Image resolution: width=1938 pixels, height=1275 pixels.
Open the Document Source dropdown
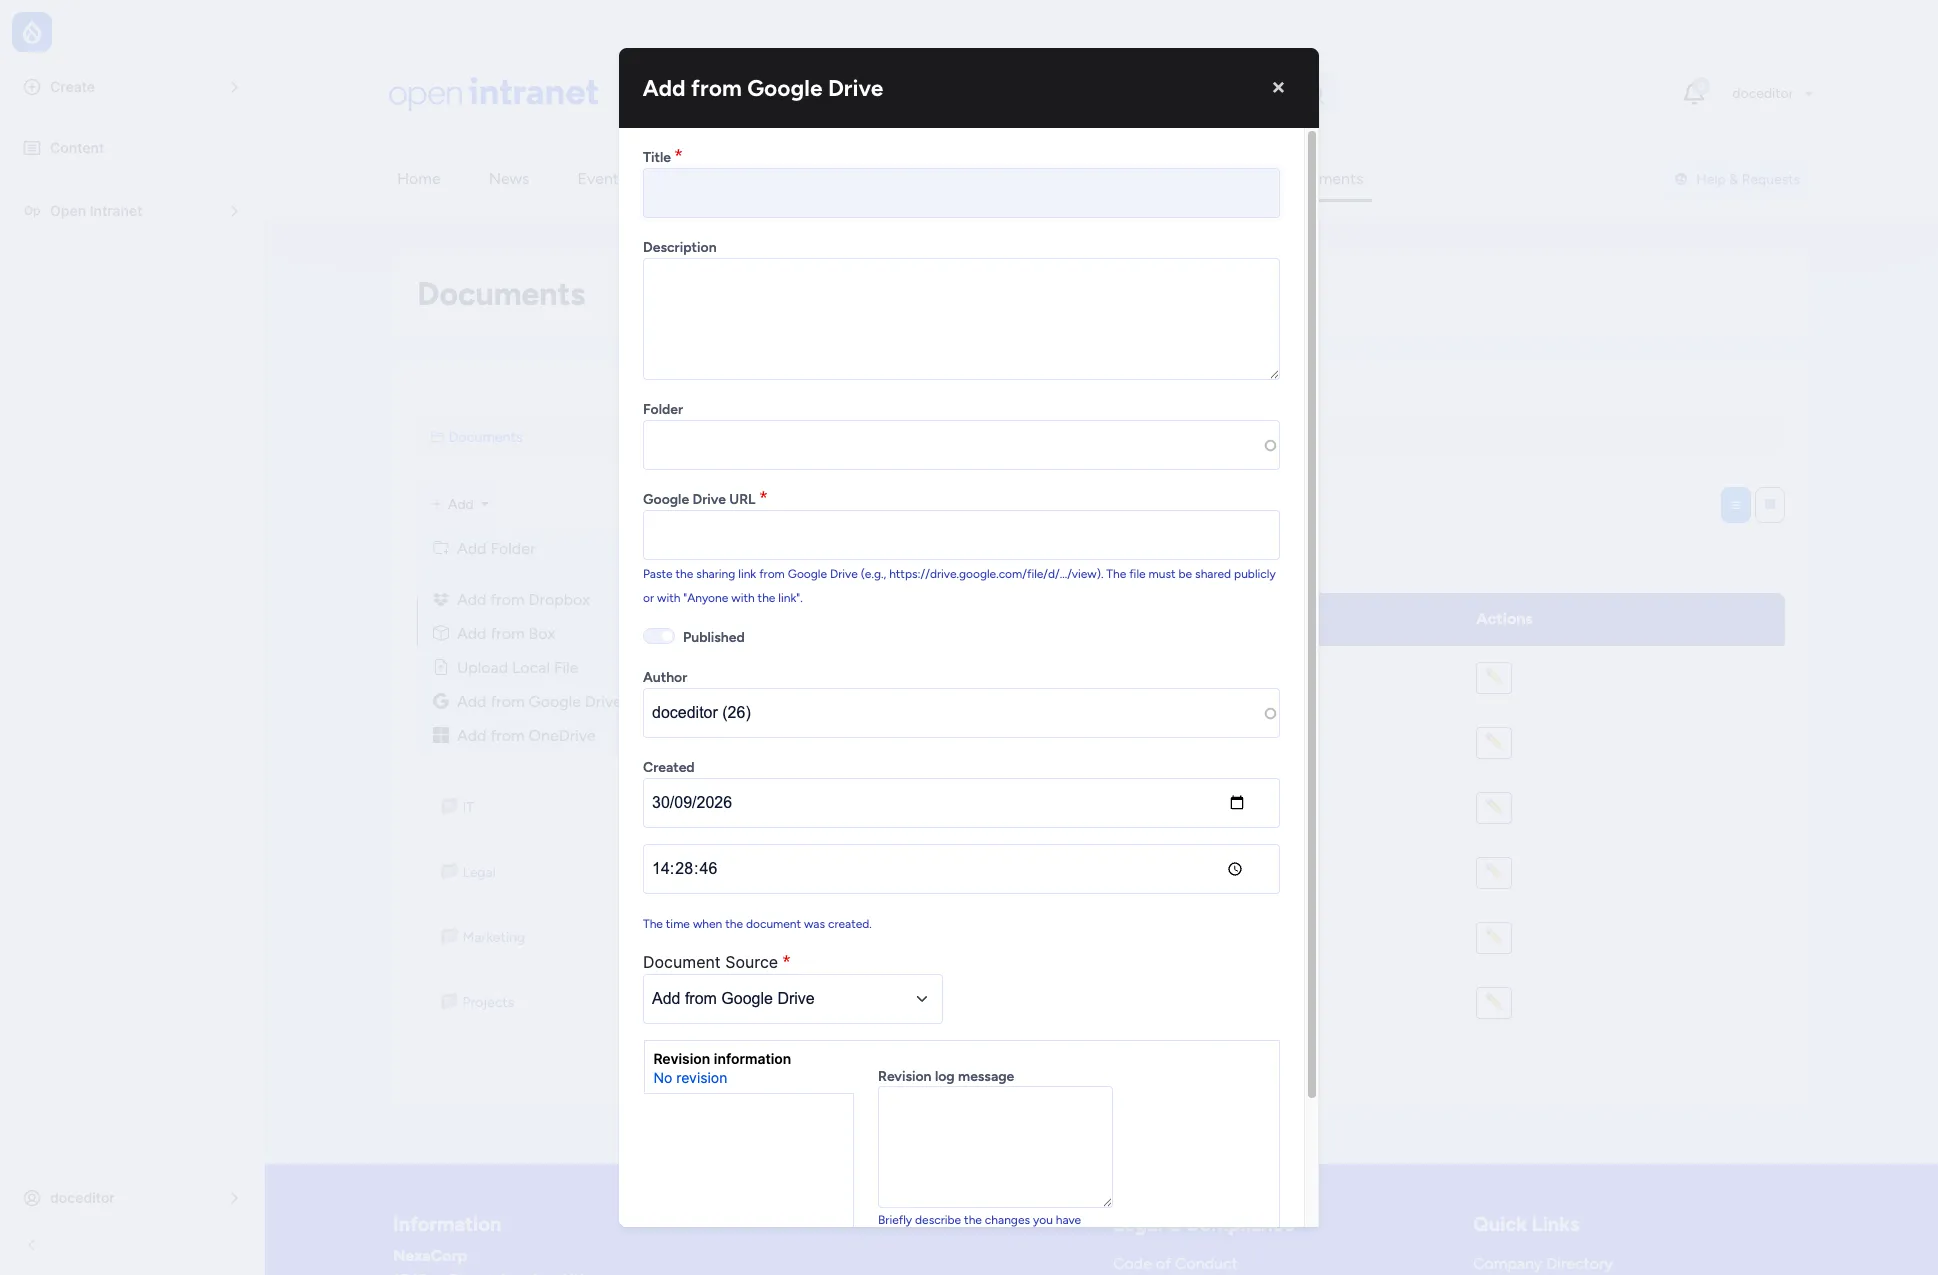[x=793, y=999]
